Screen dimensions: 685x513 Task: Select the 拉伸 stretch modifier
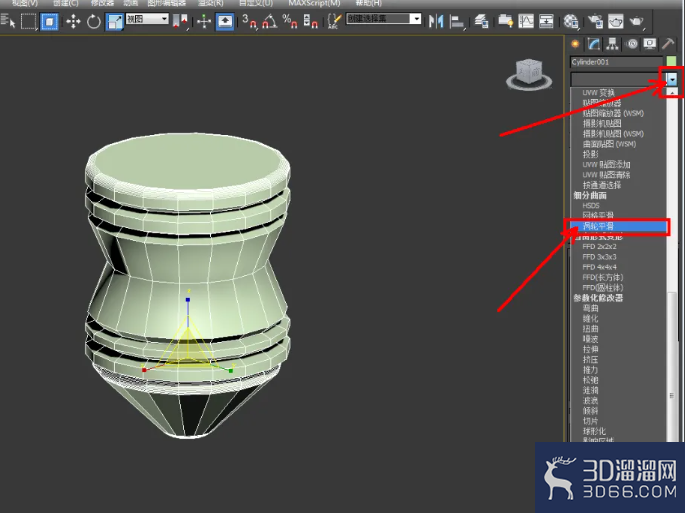coord(590,349)
